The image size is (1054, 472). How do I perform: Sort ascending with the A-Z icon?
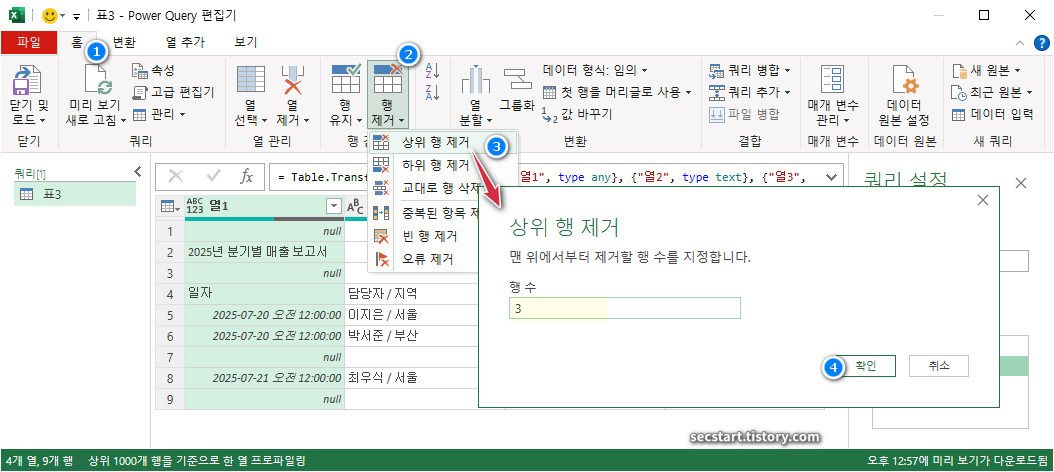[x=432, y=70]
